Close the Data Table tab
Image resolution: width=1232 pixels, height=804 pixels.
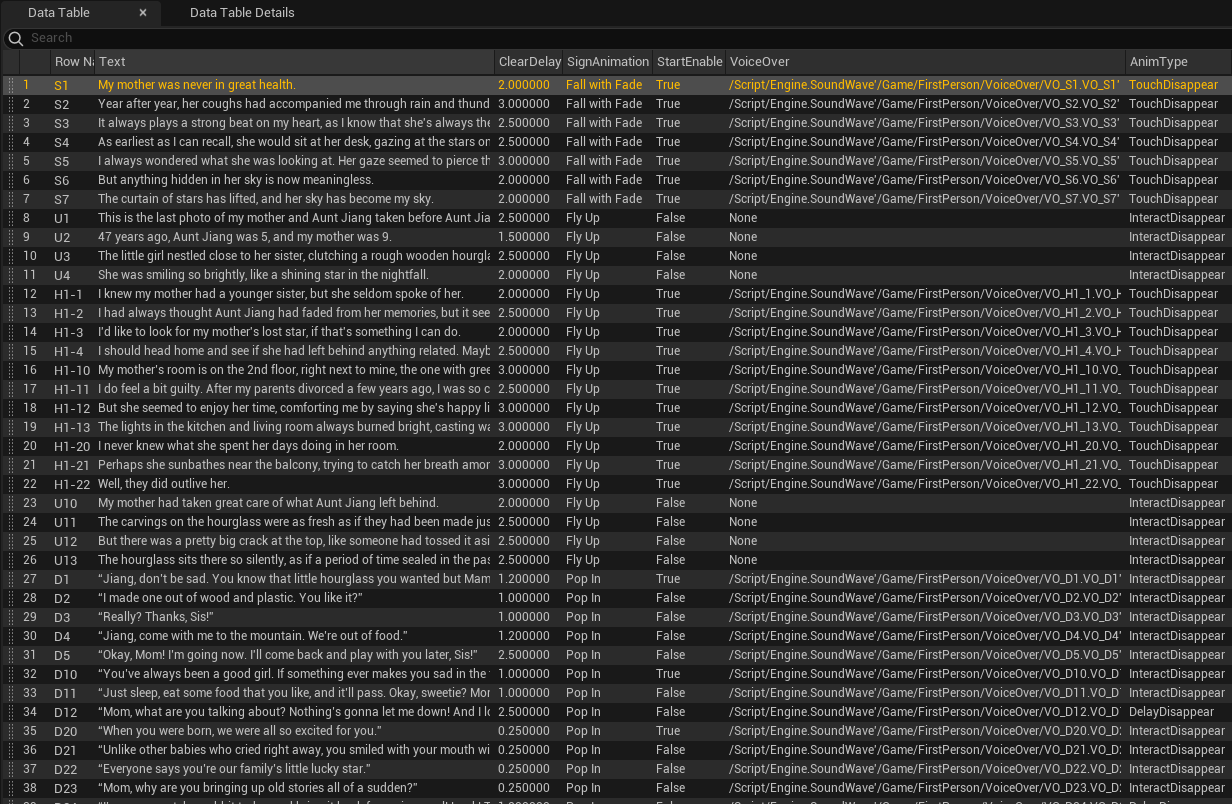pos(143,13)
